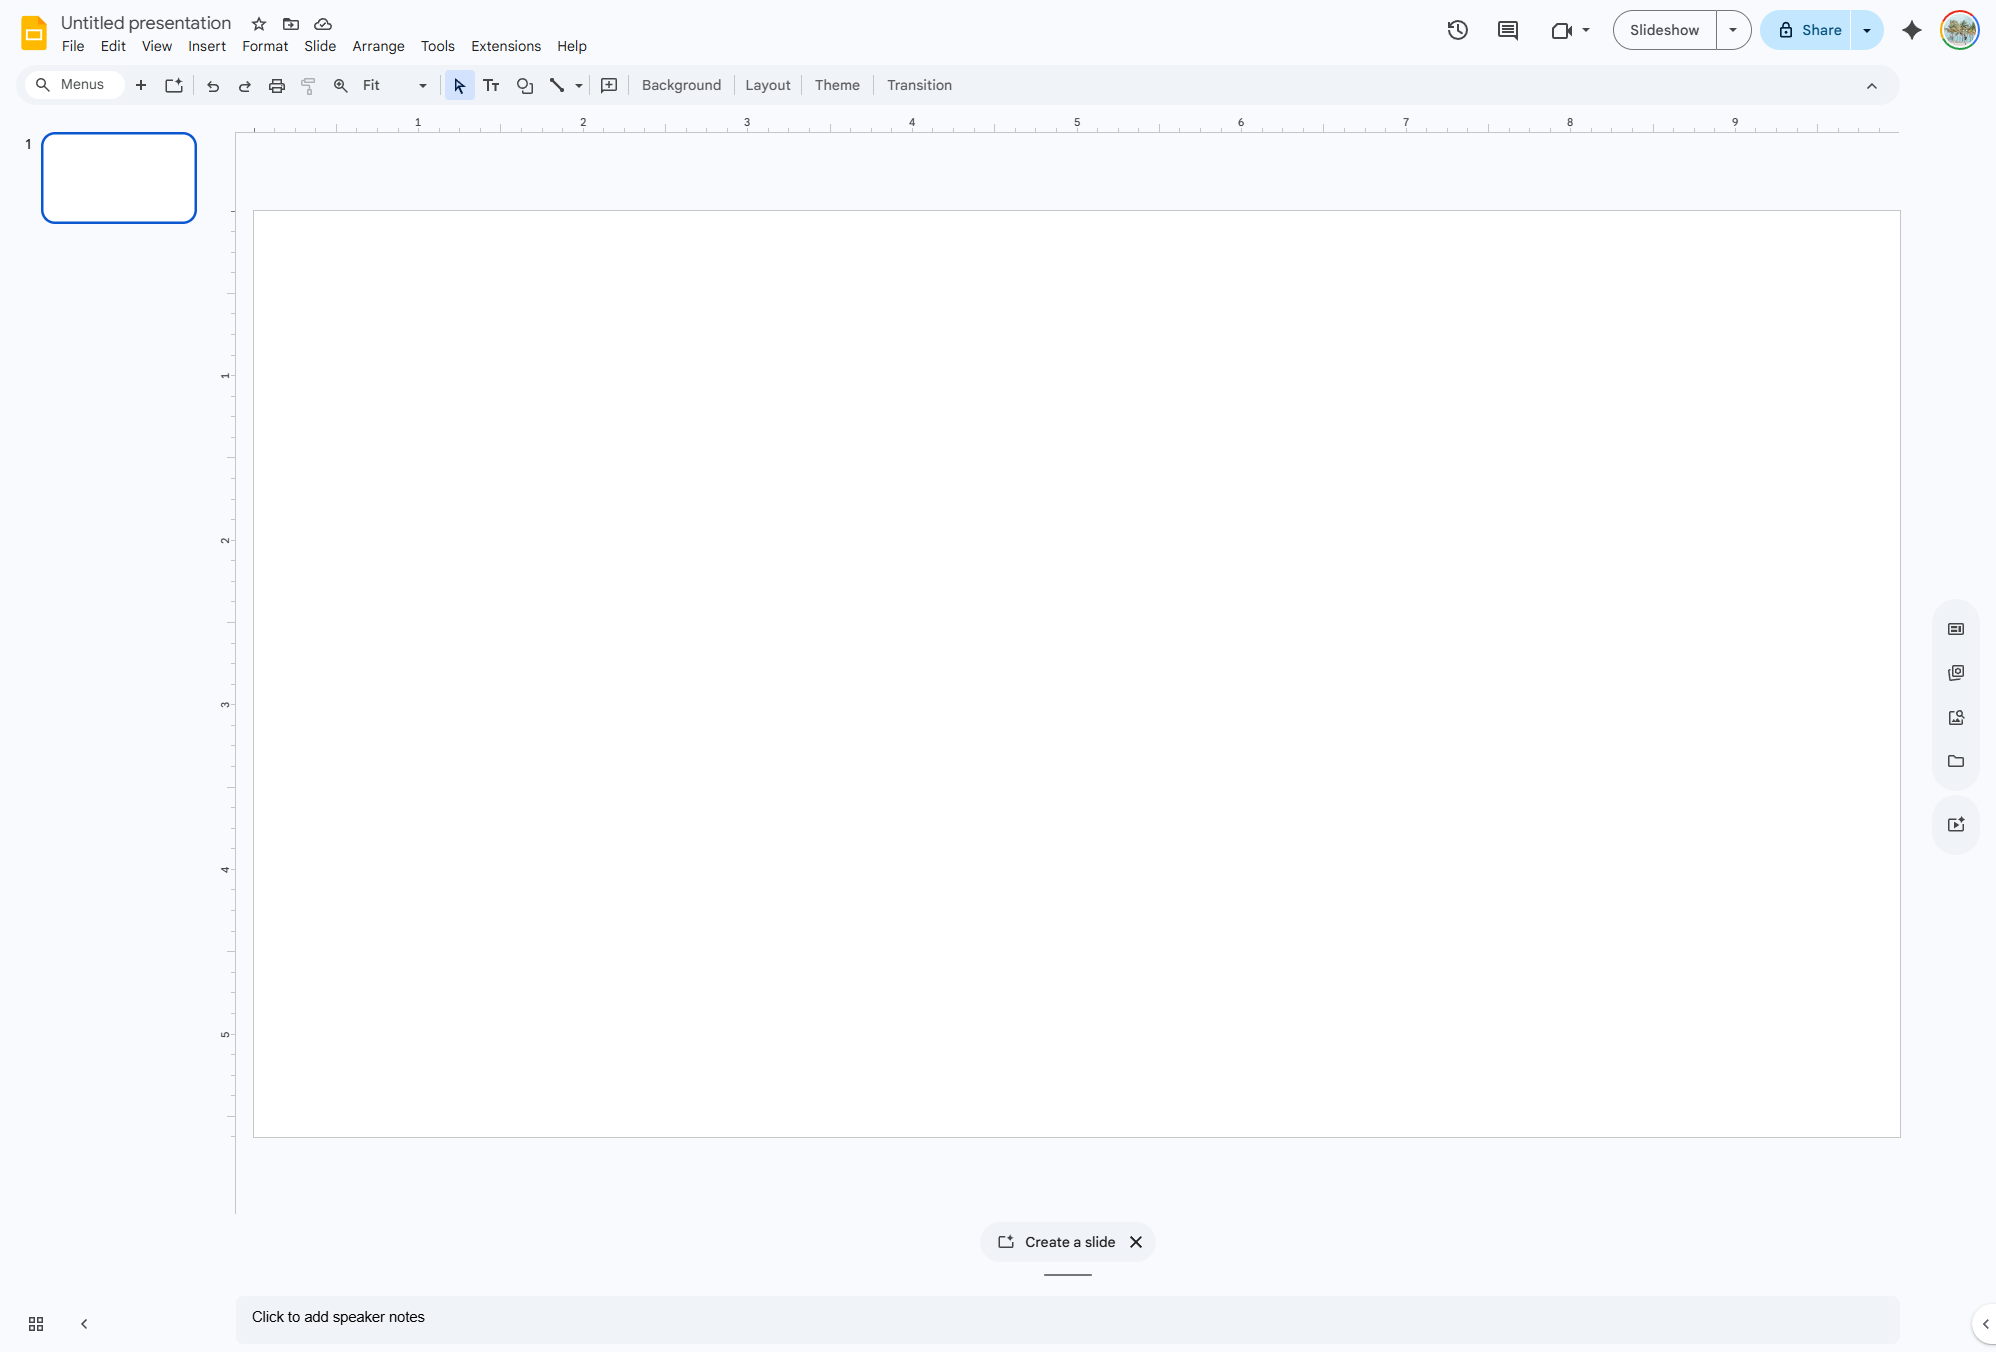The image size is (1996, 1352).
Task: Open the Slideshow options arrow
Action: (x=1733, y=30)
